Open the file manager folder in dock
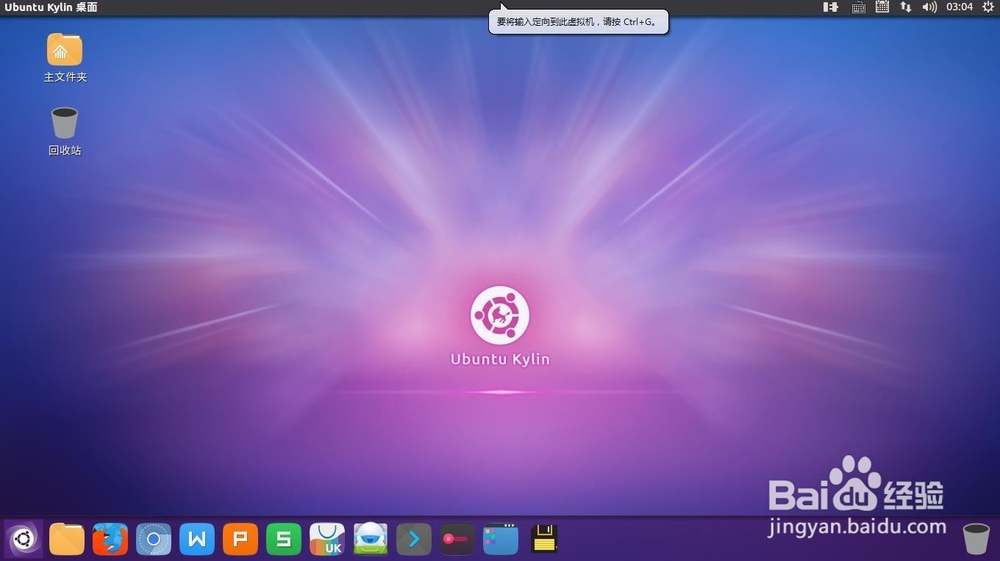The height and width of the screenshot is (561, 1000). 67,539
